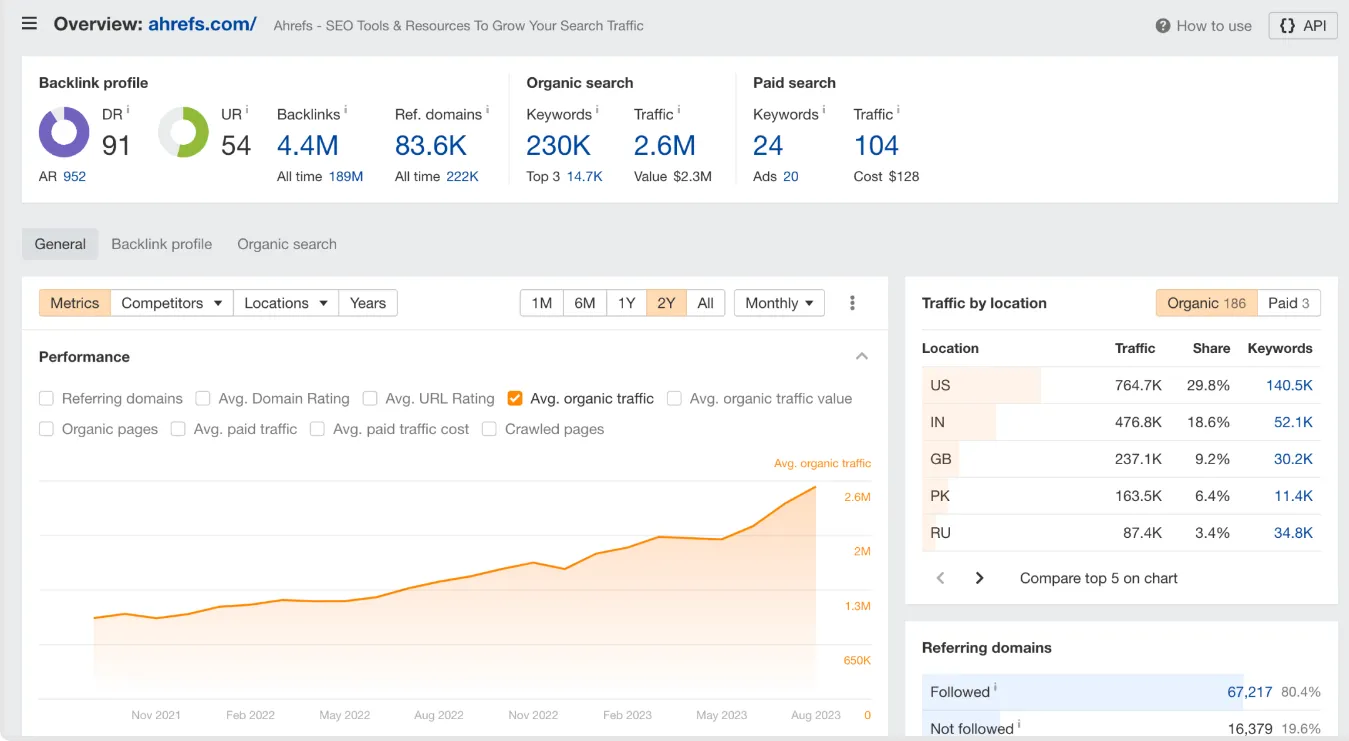Click the Aug 2023 peak on chart
The width and height of the screenshot is (1349, 741).
[815, 488]
